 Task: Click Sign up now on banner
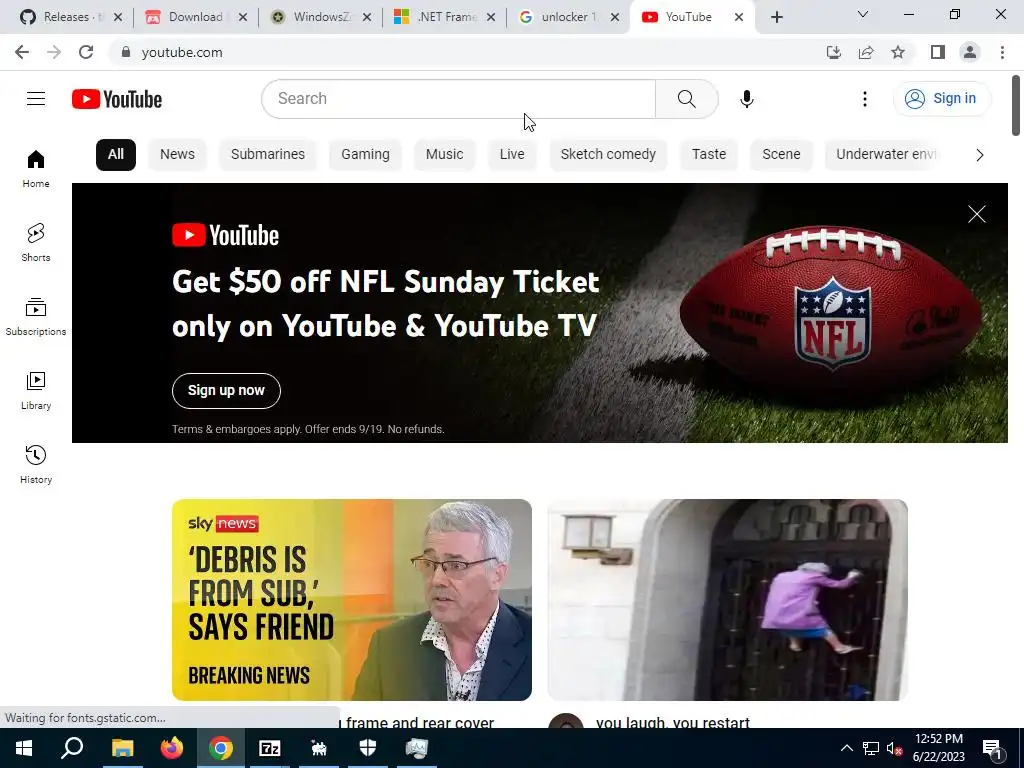226,391
